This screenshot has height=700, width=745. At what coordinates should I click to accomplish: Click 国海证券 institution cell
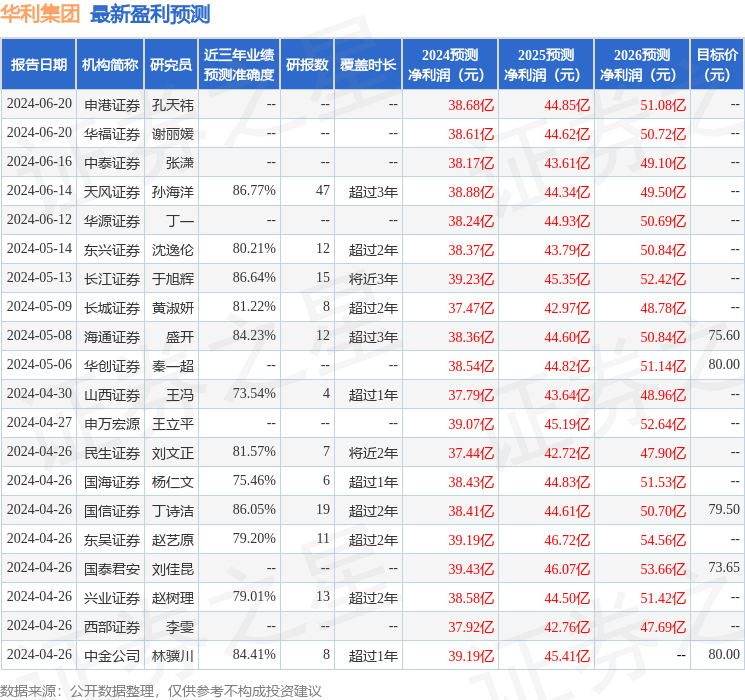(x=112, y=482)
